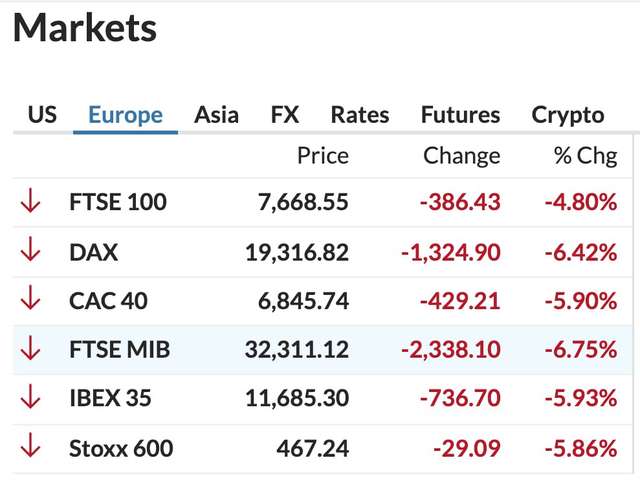The width and height of the screenshot is (640, 487).
Task: Click the down arrow icon beside Stoxx 600
Action: (30, 448)
